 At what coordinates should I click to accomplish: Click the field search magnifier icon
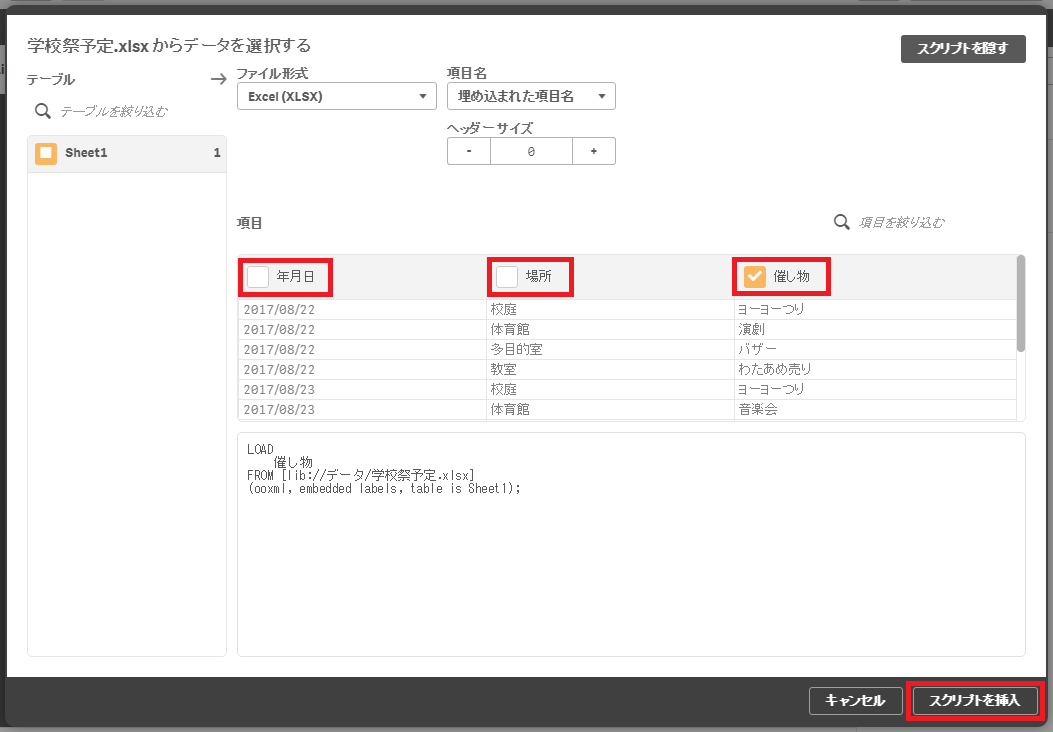841,222
